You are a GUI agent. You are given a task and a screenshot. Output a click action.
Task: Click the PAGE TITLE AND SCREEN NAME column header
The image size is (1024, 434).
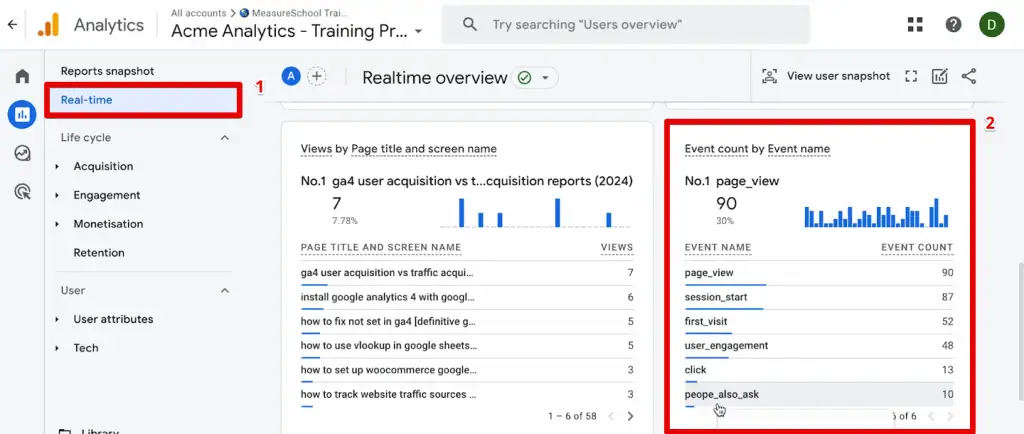point(381,247)
